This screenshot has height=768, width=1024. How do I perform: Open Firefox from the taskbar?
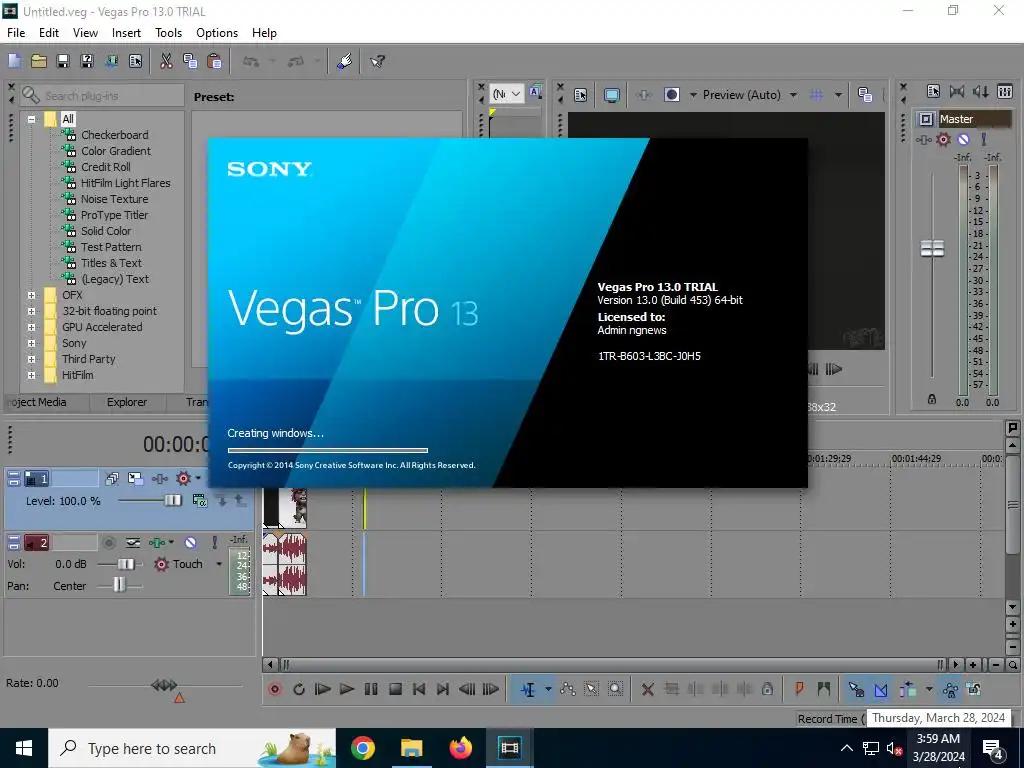460,748
